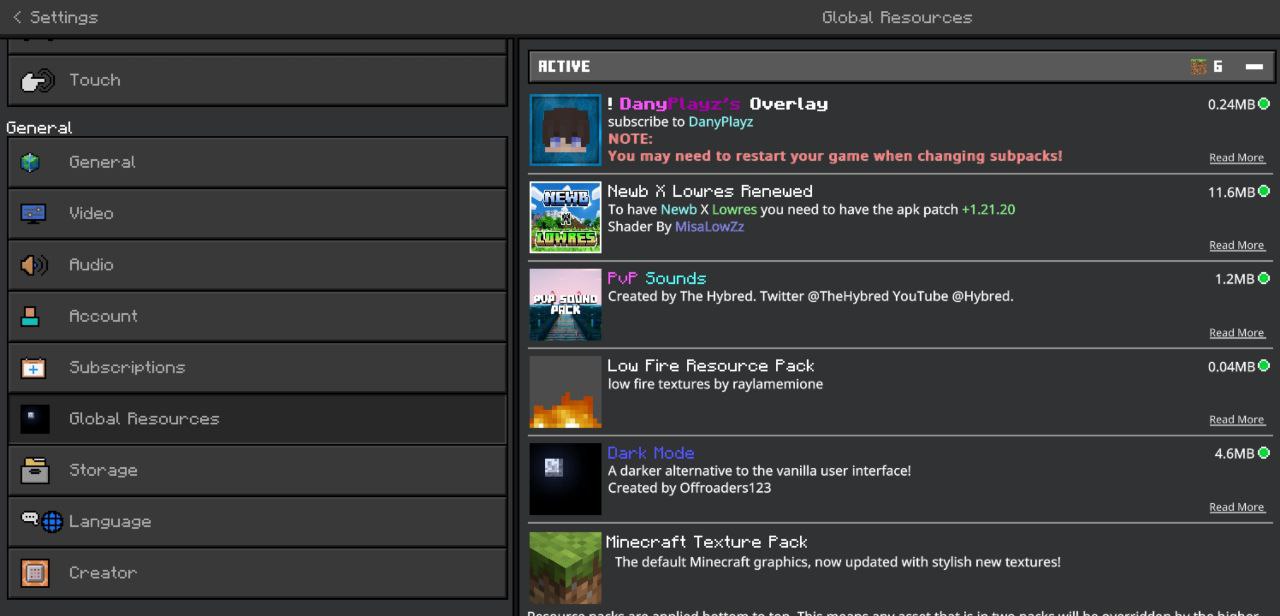Go back to Settings with the back arrow

point(17,17)
